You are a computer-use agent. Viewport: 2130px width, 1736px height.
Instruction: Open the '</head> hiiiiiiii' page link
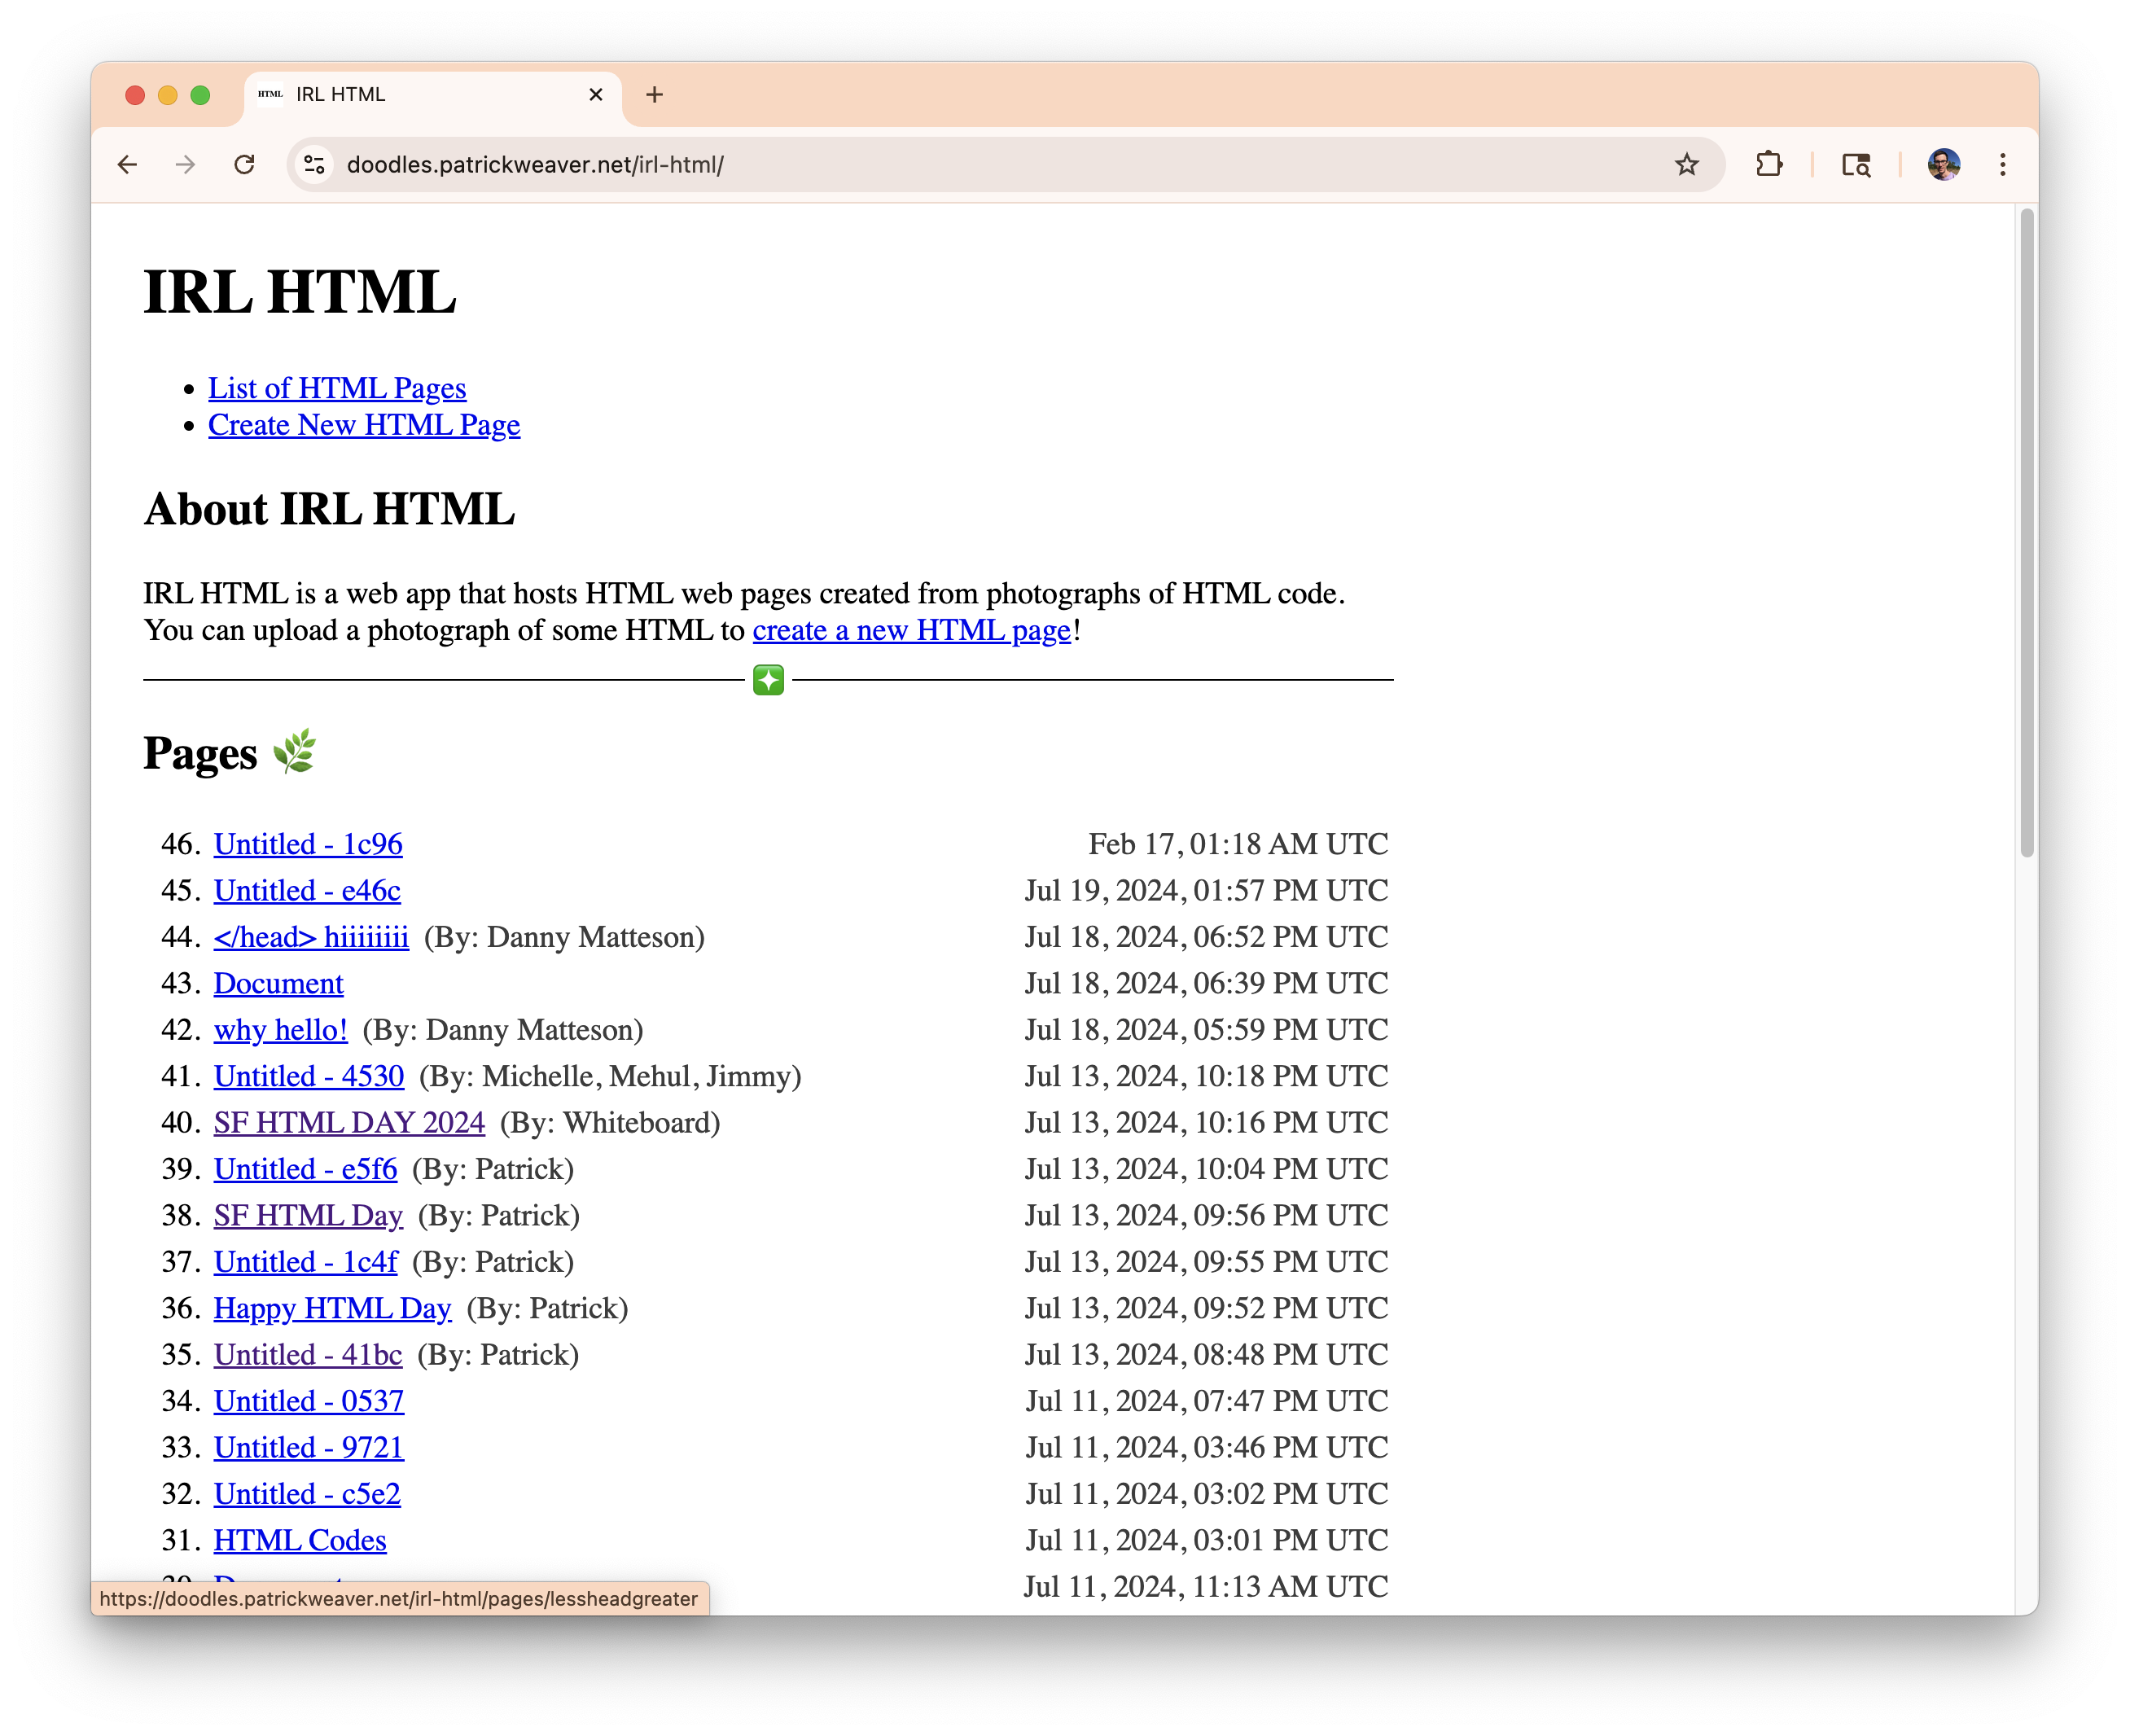pos(311,937)
